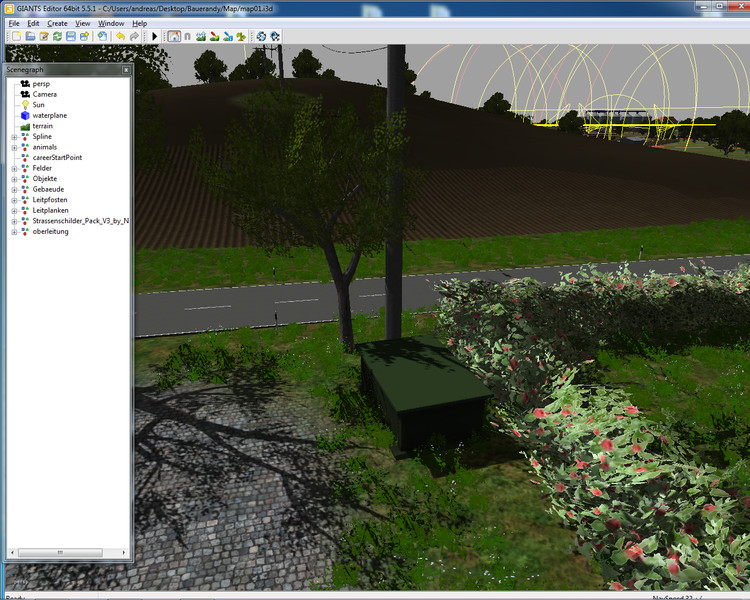Select the Strassenschilder_Pack_V3 node
Screen dimensions: 750x600
(x=80, y=221)
